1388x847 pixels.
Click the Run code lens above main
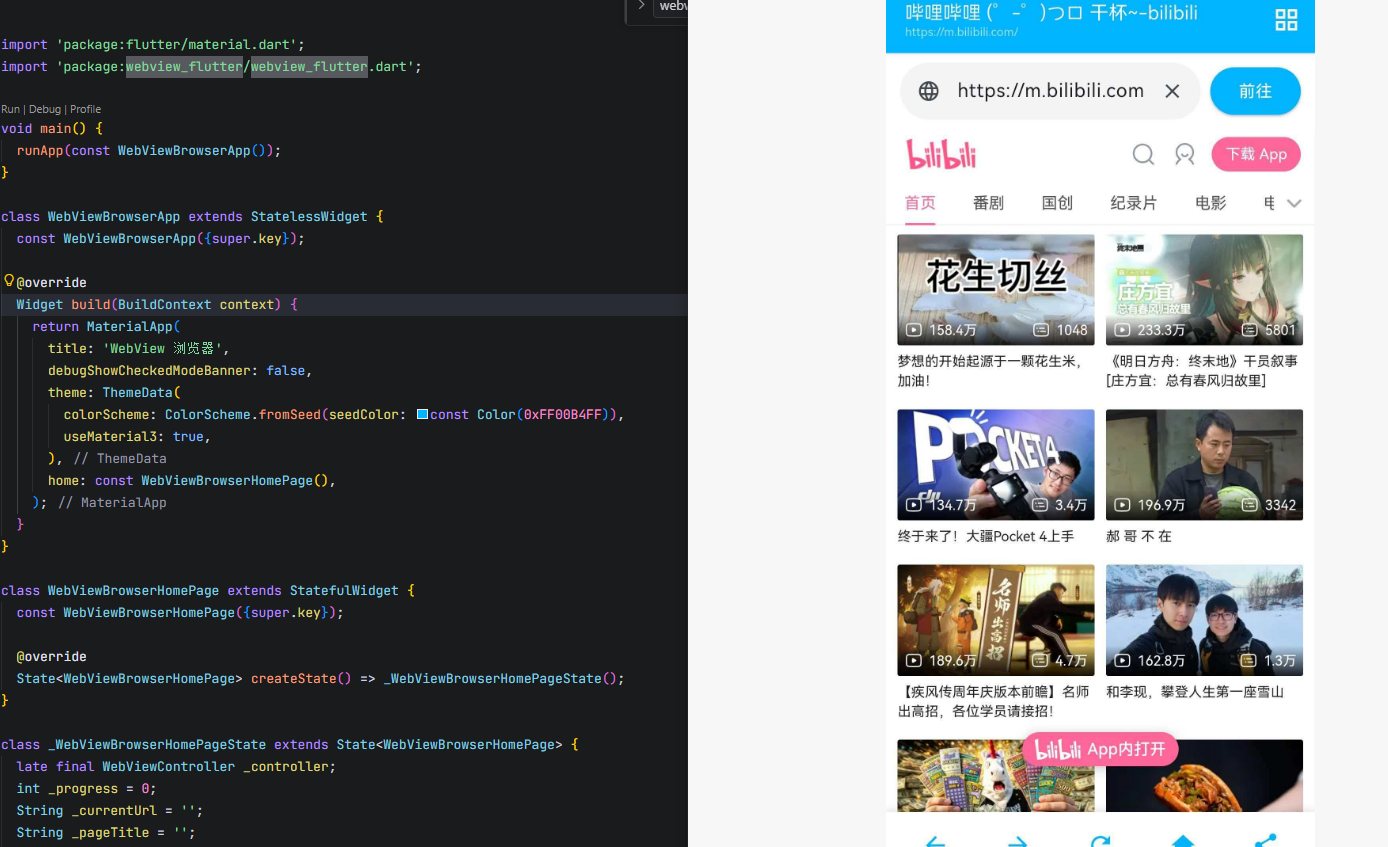click(x=10, y=109)
